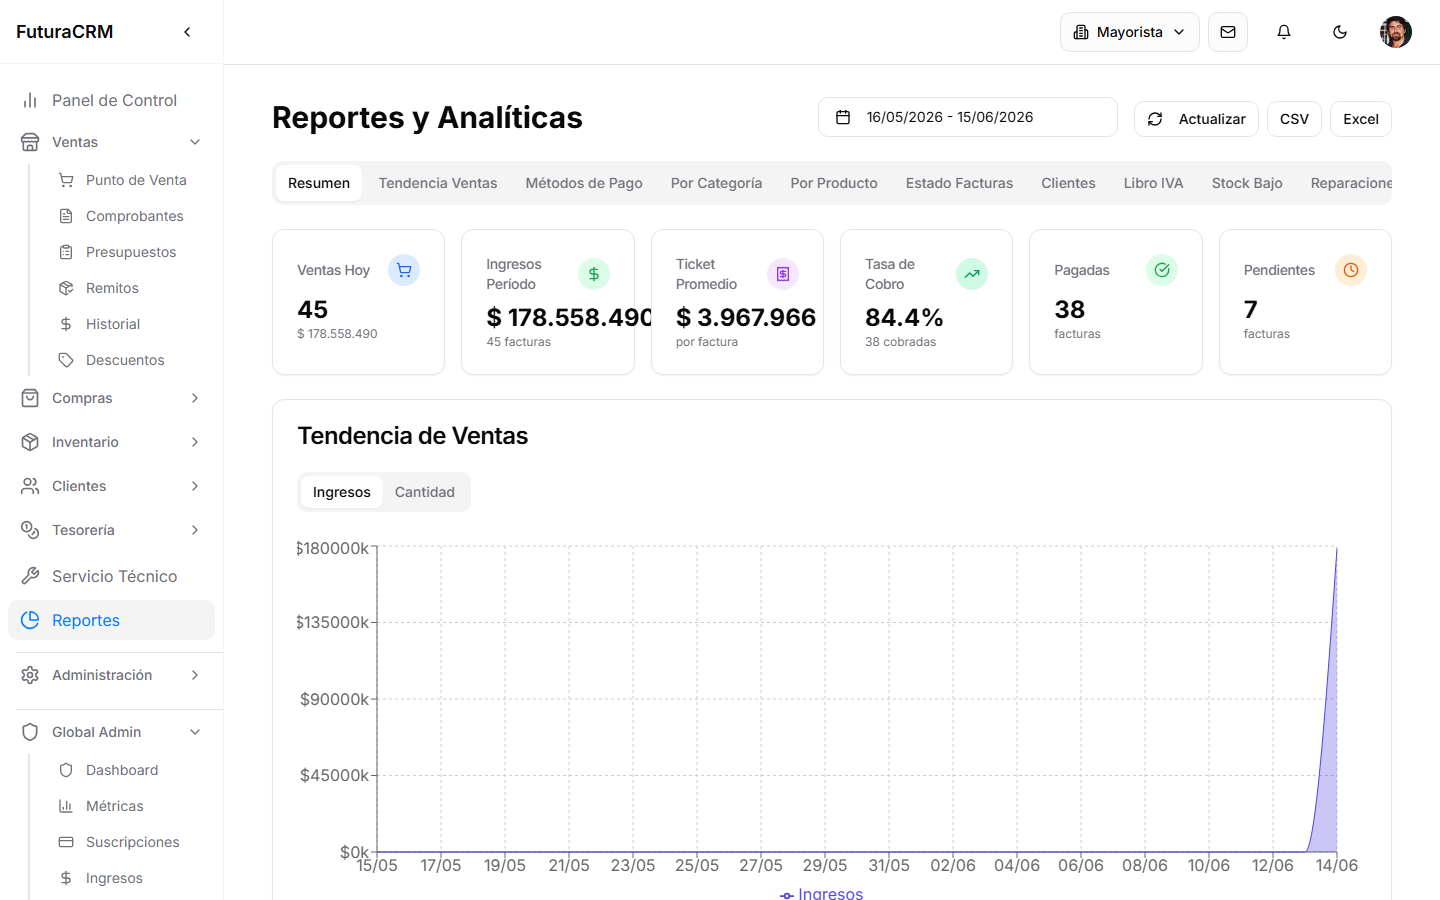Click the FuturaCRM logo text

tap(65, 32)
